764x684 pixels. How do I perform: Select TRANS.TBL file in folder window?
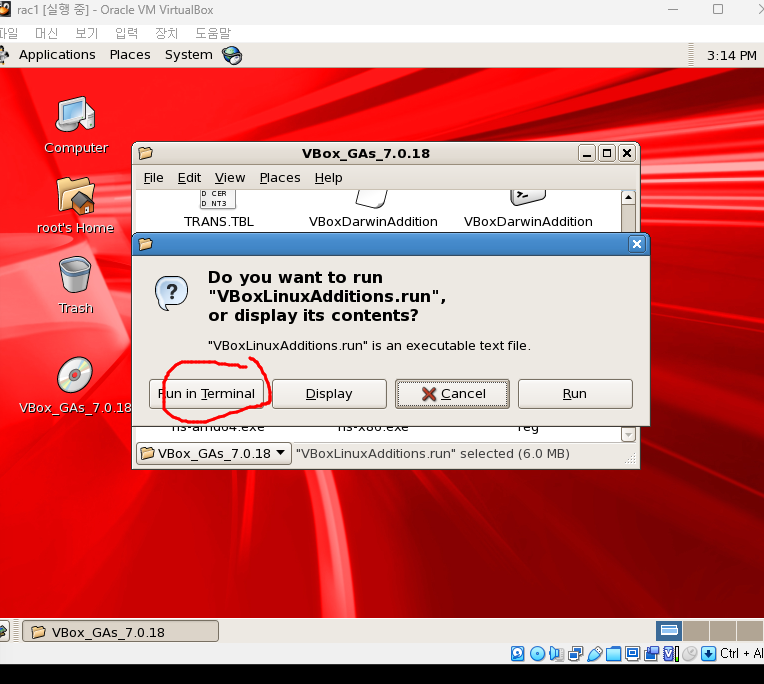click(x=219, y=209)
